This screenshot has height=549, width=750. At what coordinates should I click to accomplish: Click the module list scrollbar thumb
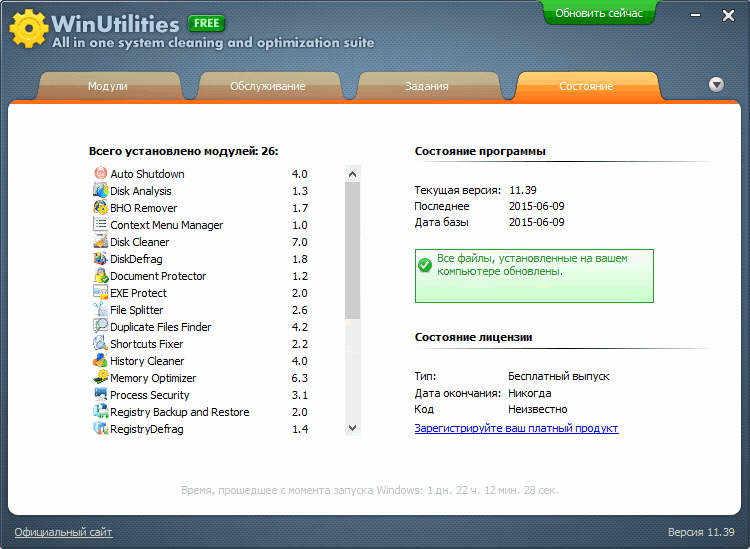pyautogui.click(x=353, y=251)
